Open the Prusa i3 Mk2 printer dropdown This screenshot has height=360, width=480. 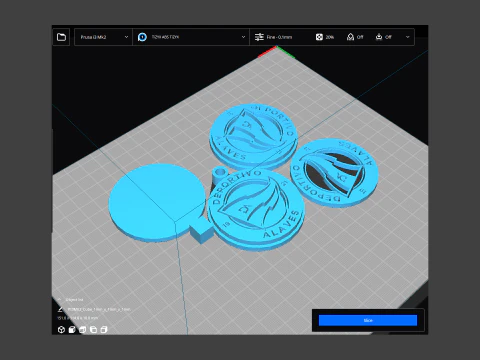103,37
